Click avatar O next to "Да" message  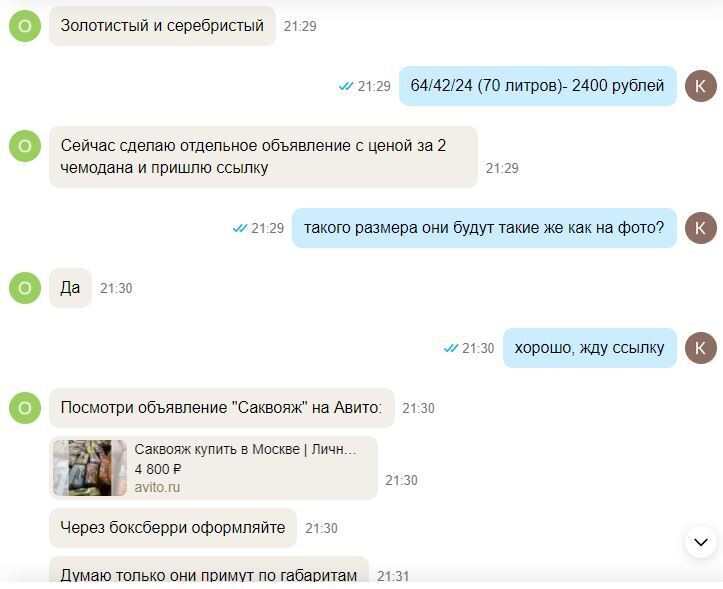[25, 288]
